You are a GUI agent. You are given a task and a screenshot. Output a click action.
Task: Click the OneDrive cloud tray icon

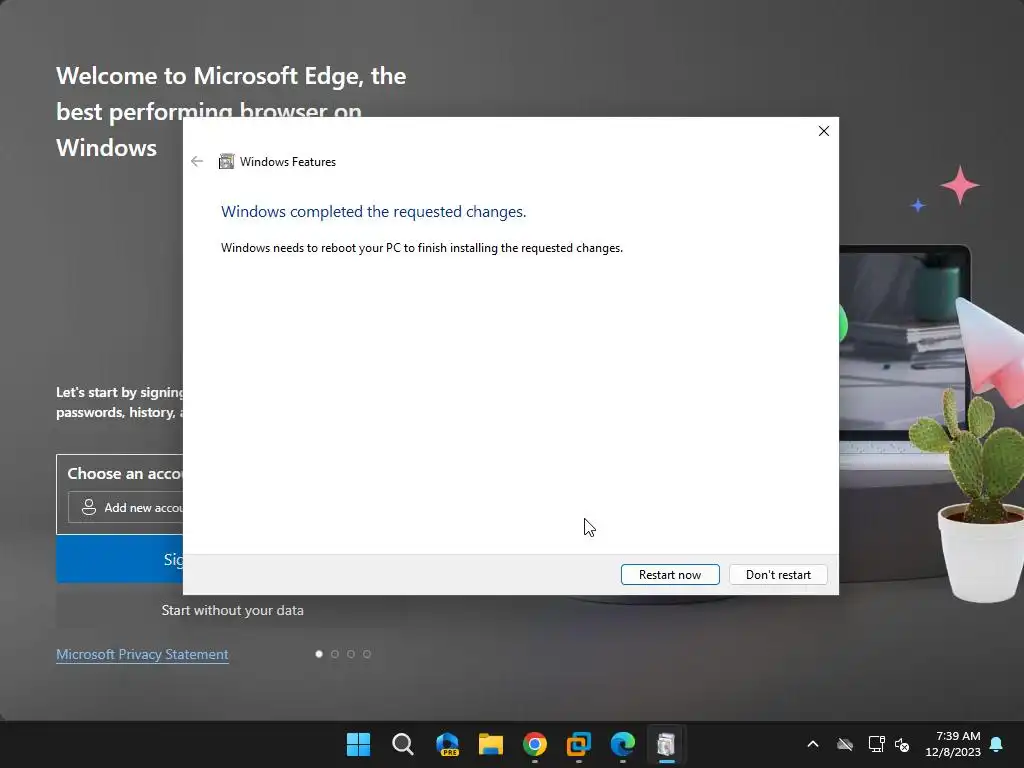tap(845, 744)
